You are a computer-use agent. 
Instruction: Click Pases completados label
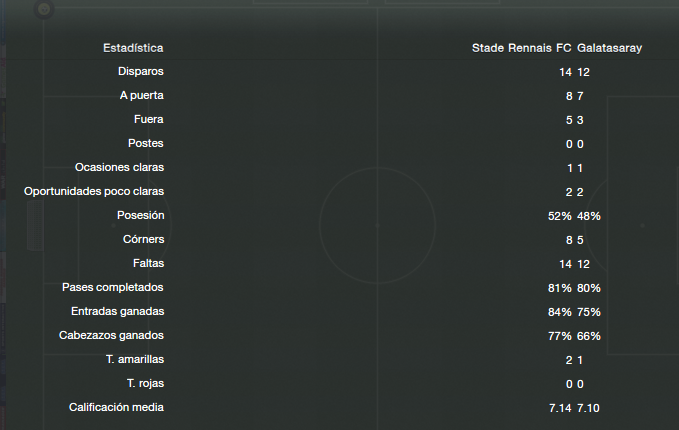tap(113, 288)
